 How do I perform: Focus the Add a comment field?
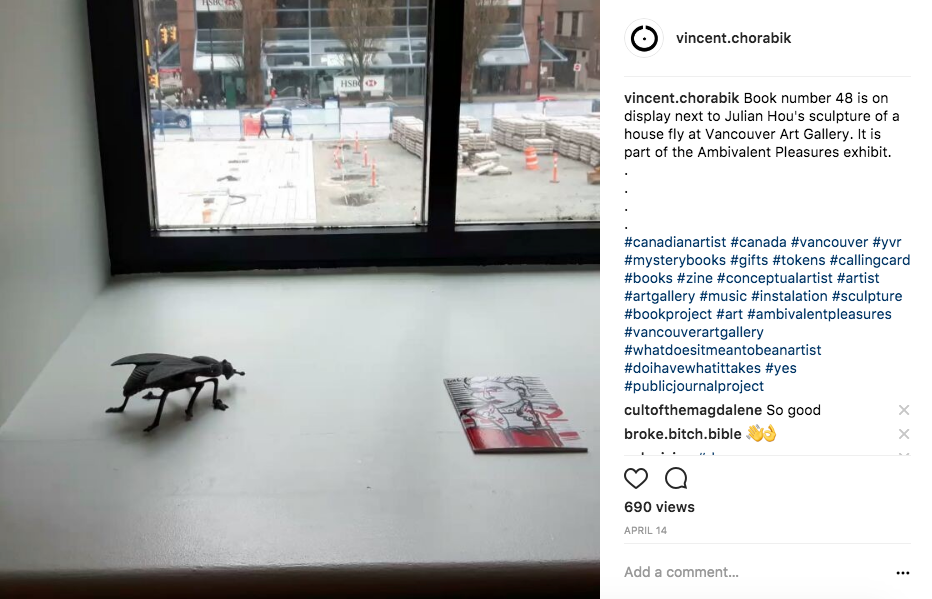[755, 572]
